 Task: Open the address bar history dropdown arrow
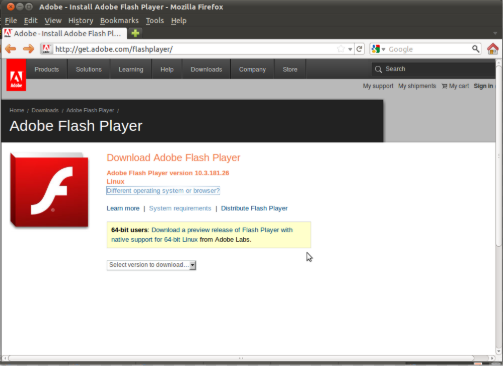point(350,49)
